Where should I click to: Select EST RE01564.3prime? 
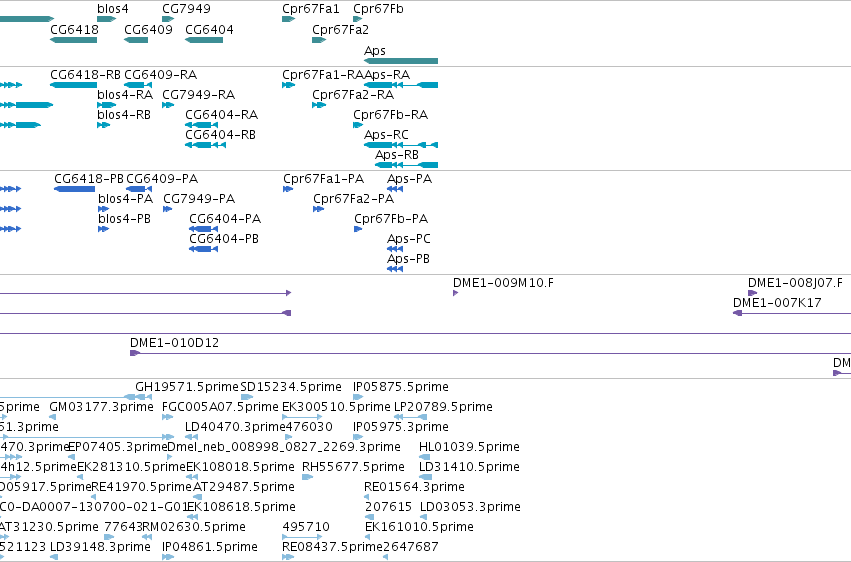click(414, 487)
